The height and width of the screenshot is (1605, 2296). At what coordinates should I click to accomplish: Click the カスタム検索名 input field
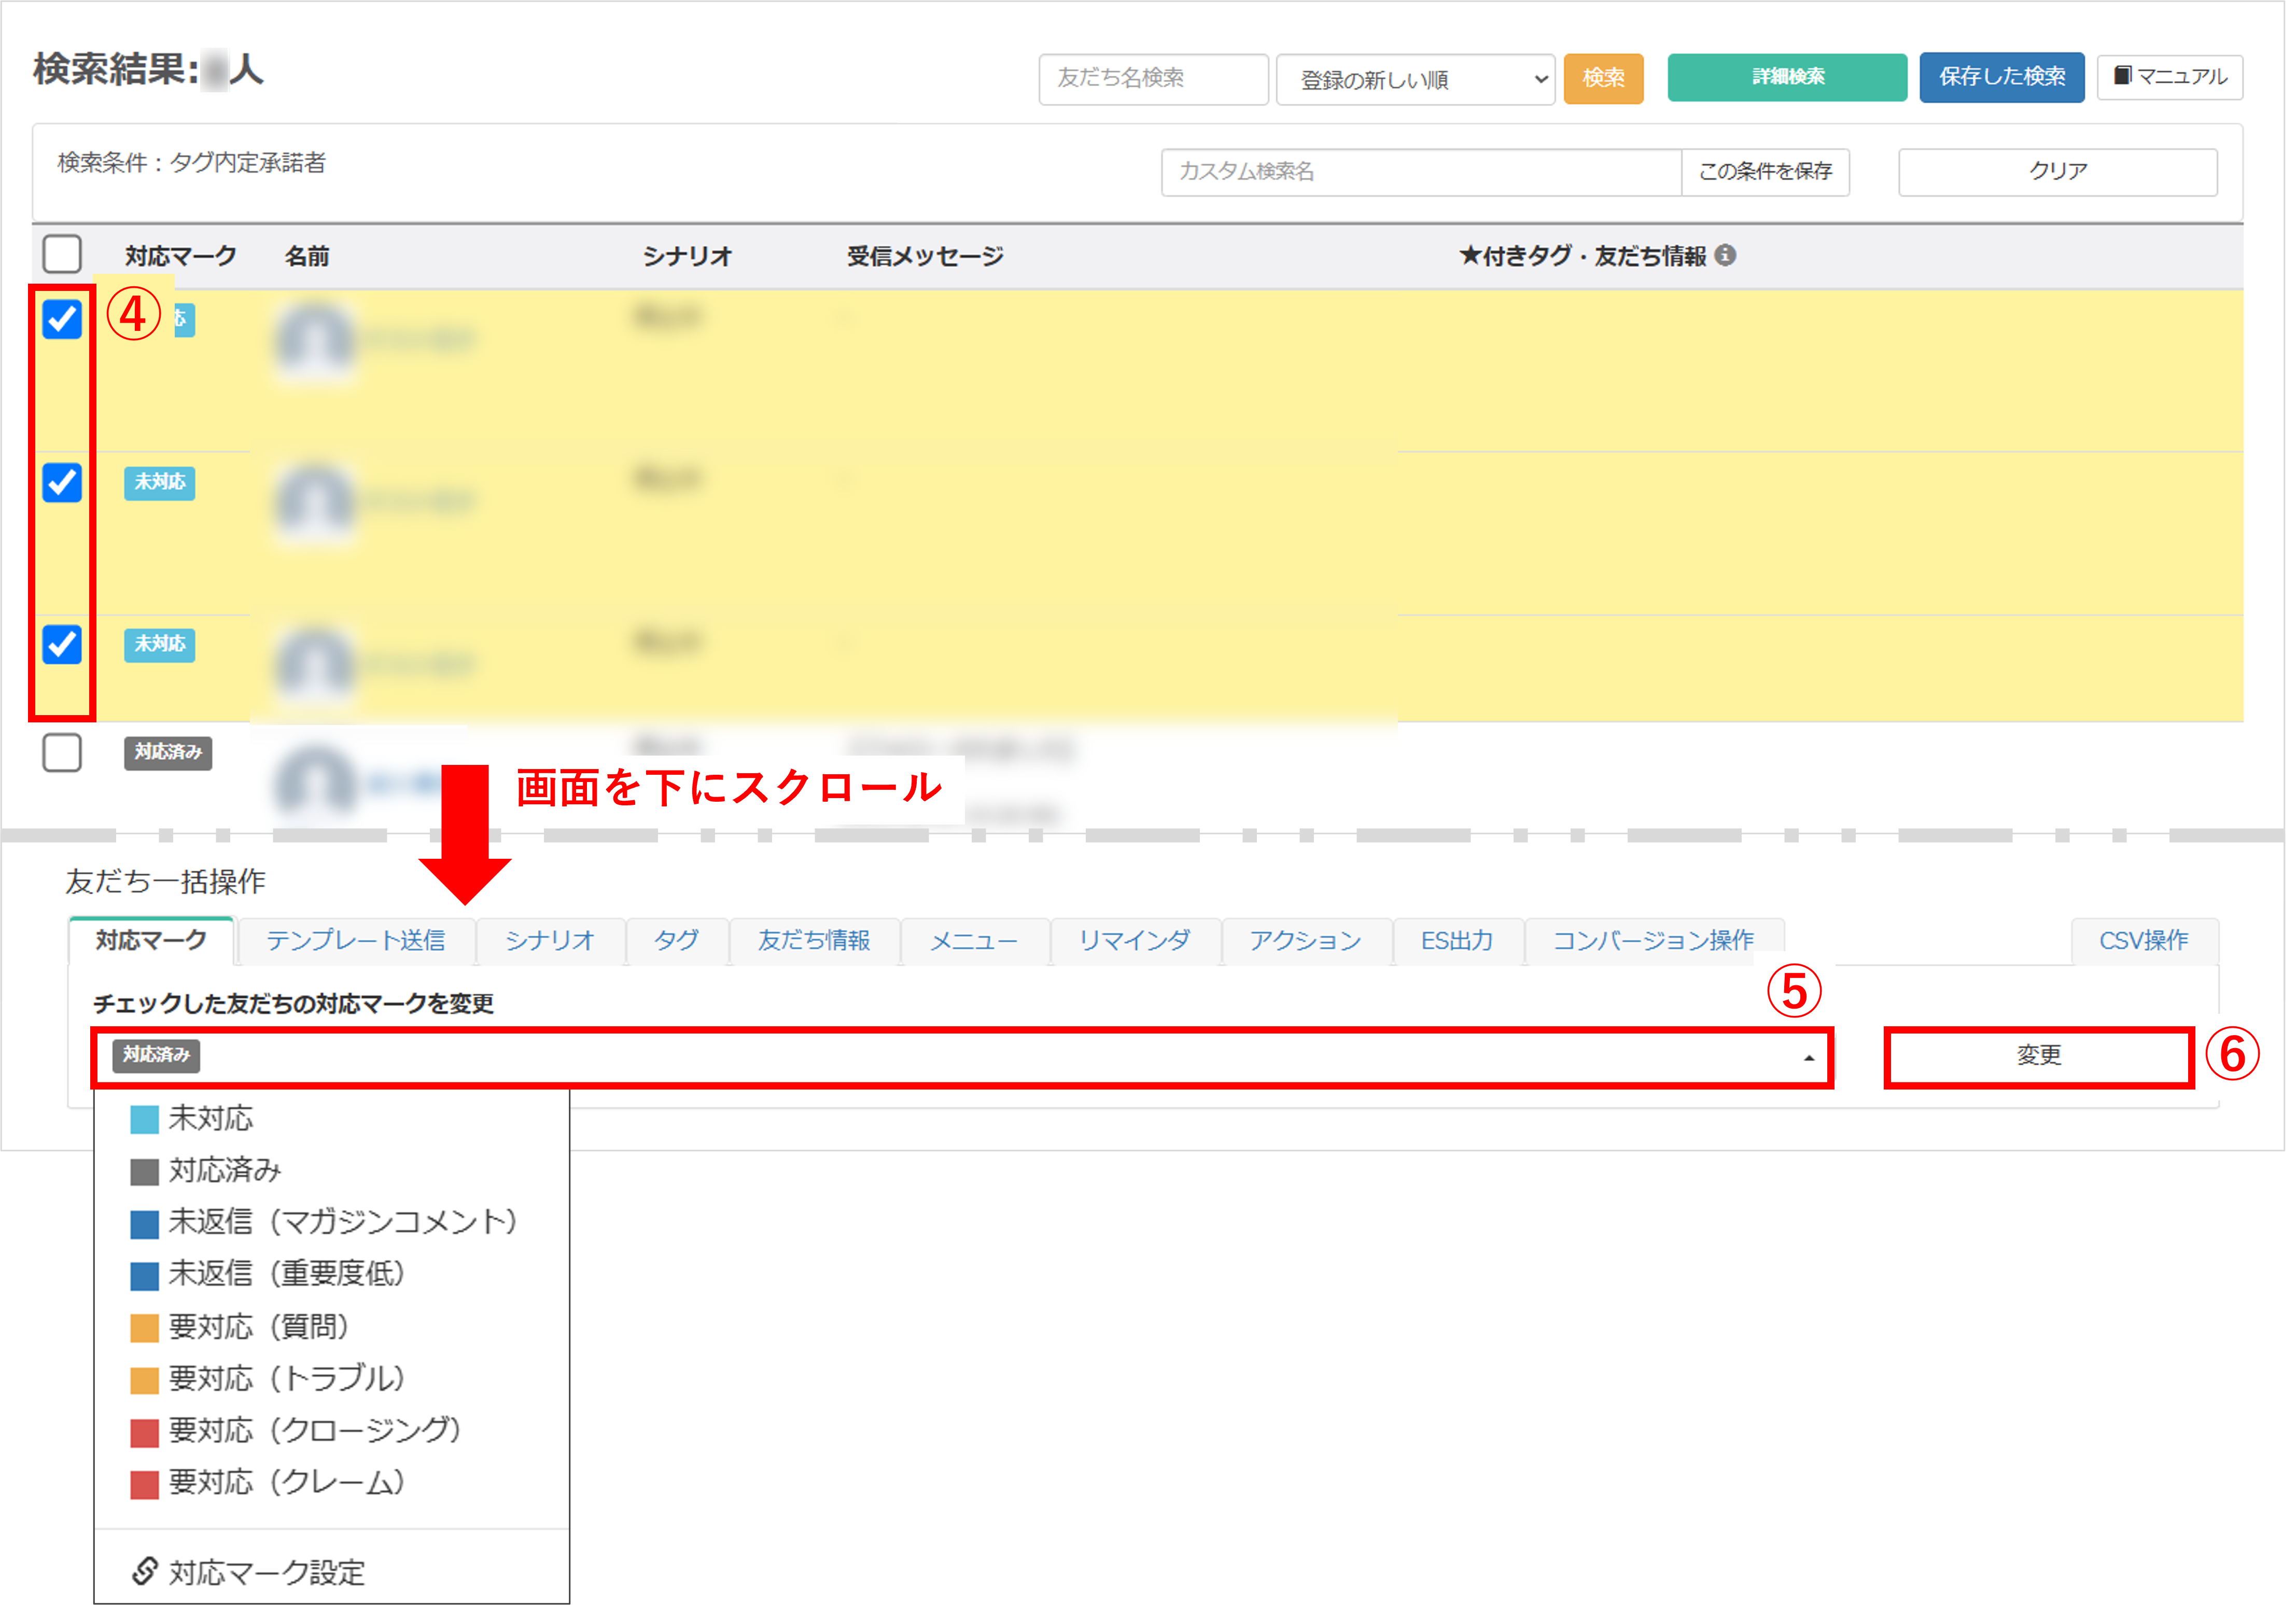click(1420, 172)
